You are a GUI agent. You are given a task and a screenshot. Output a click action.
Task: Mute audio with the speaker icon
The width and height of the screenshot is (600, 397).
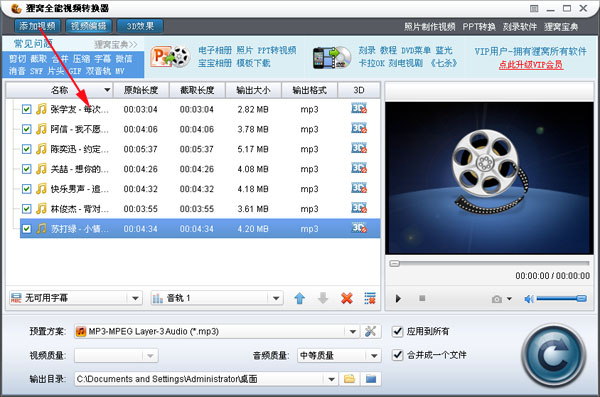point(529,299)
